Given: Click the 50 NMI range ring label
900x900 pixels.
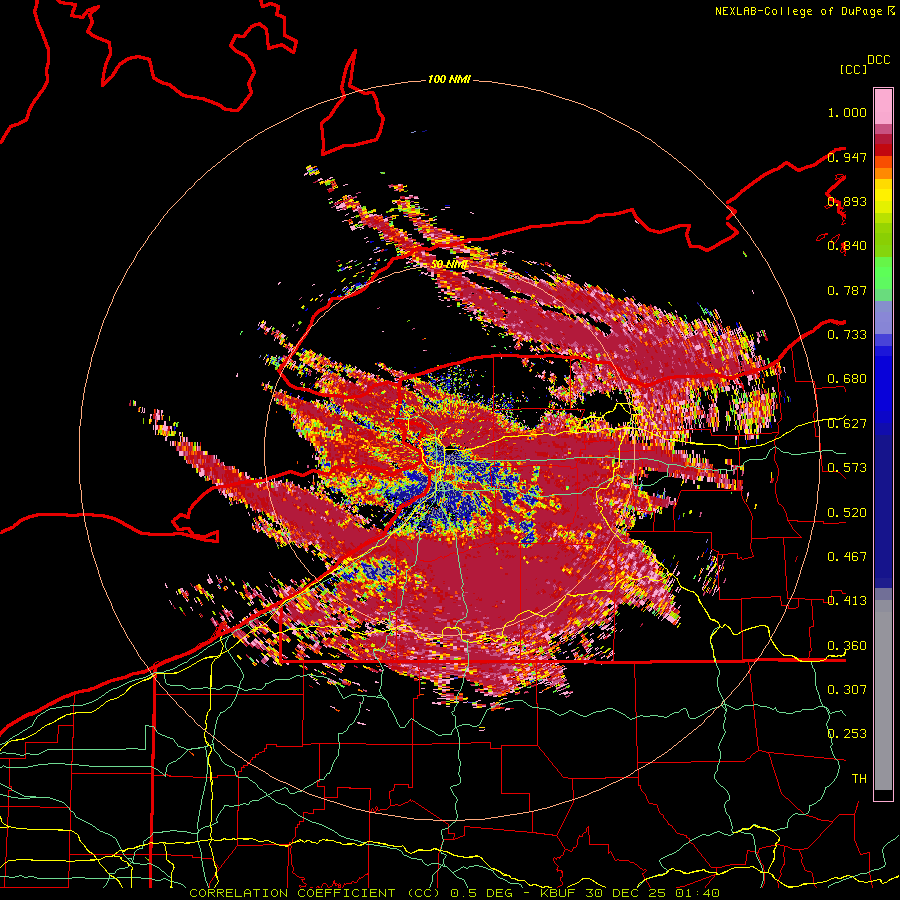Looking at the screenshot, I should (449, 265).
